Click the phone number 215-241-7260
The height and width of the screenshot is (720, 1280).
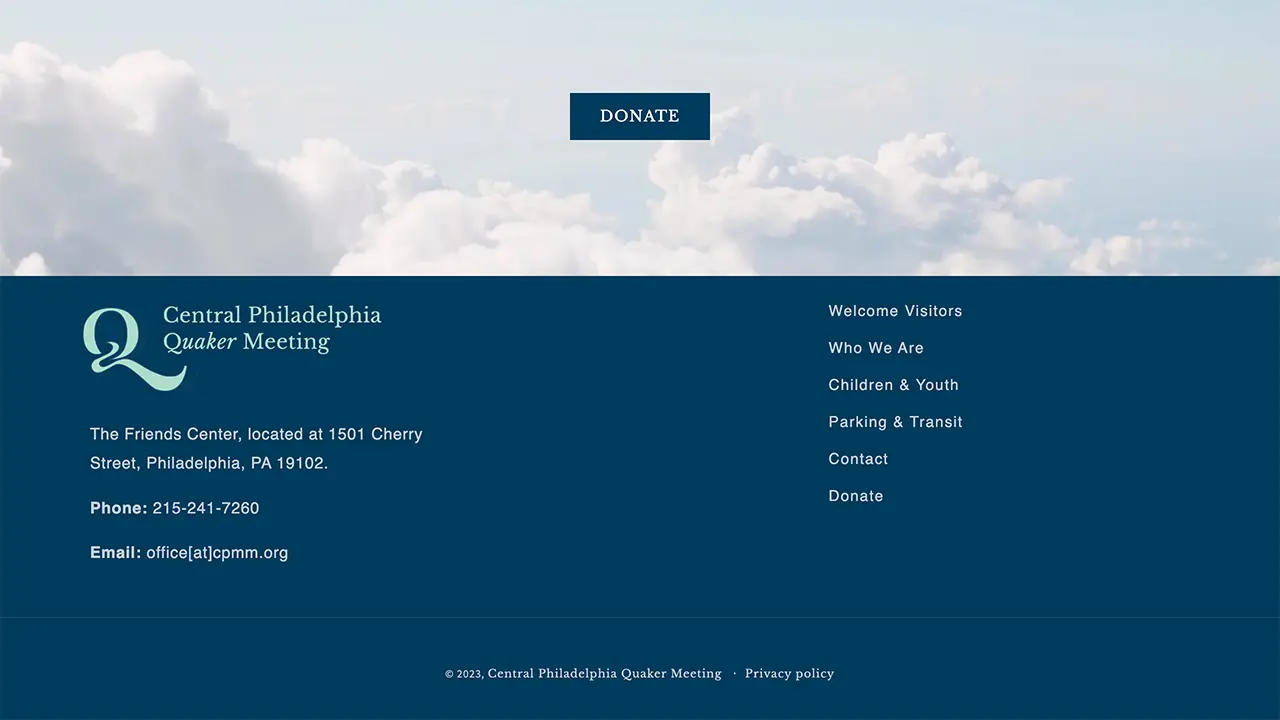pos(205,508)
